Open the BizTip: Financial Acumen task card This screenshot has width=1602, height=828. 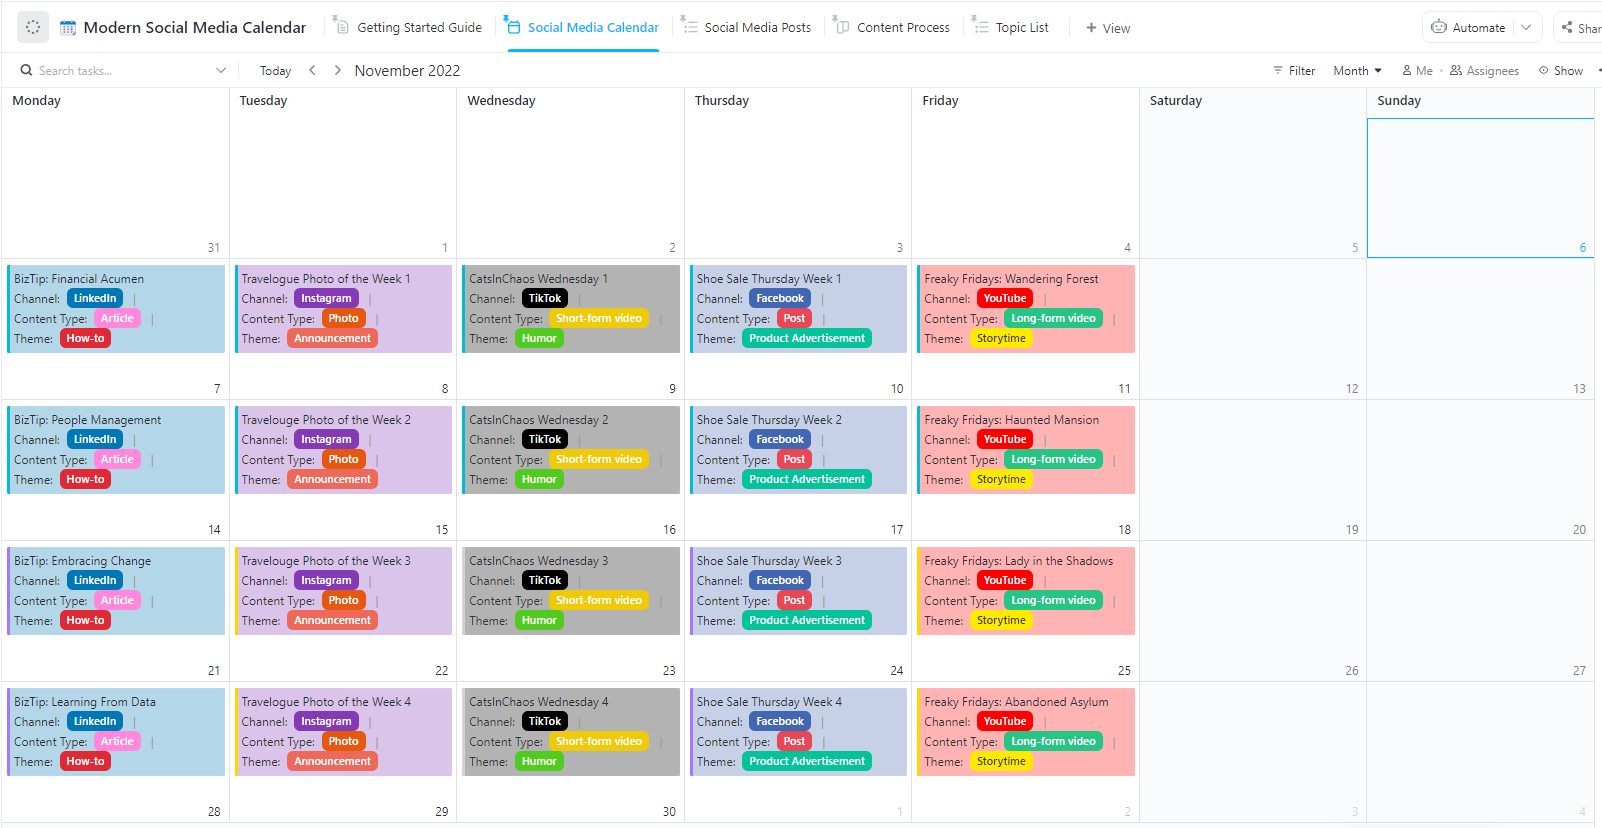pyautogui.click(x=115, y=308)
